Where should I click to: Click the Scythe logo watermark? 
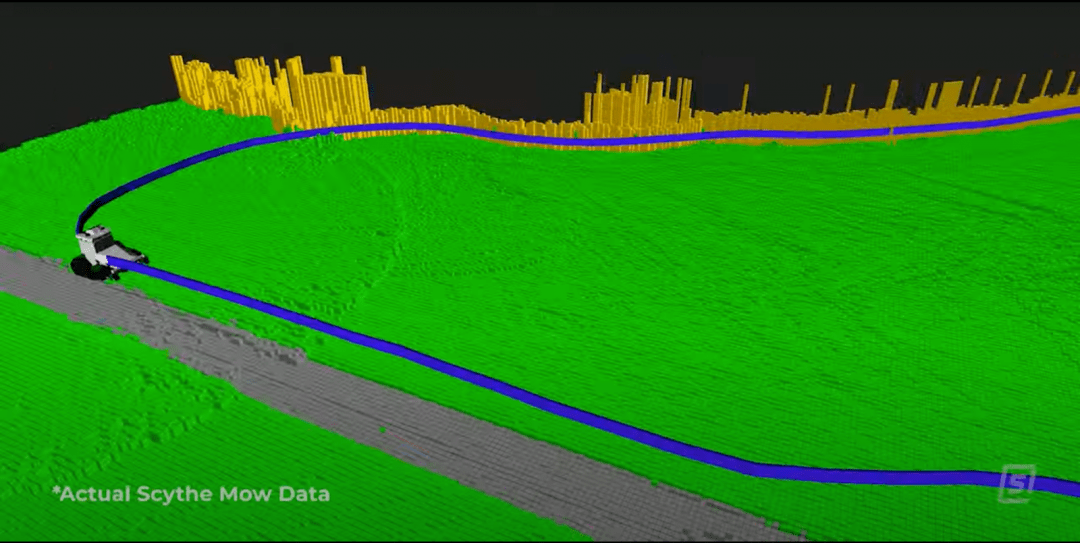pyautogui.click(x=1017, y=483)
